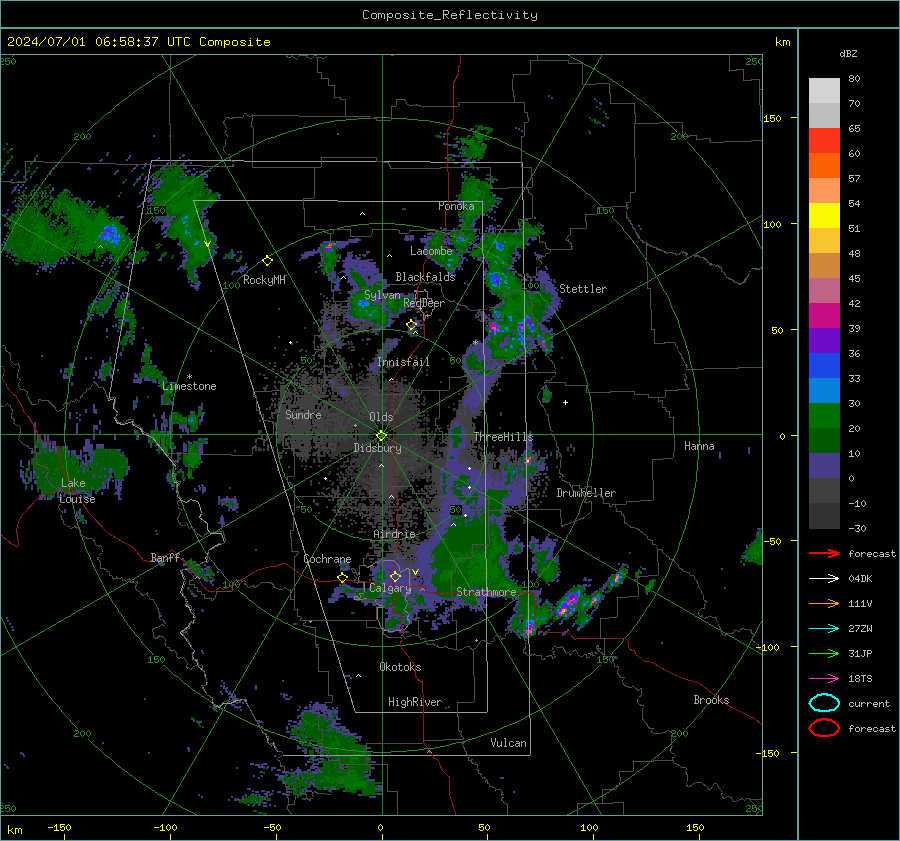Click the Drumheller town label
This screenshot has height=841, width=900.
(586, 493)
